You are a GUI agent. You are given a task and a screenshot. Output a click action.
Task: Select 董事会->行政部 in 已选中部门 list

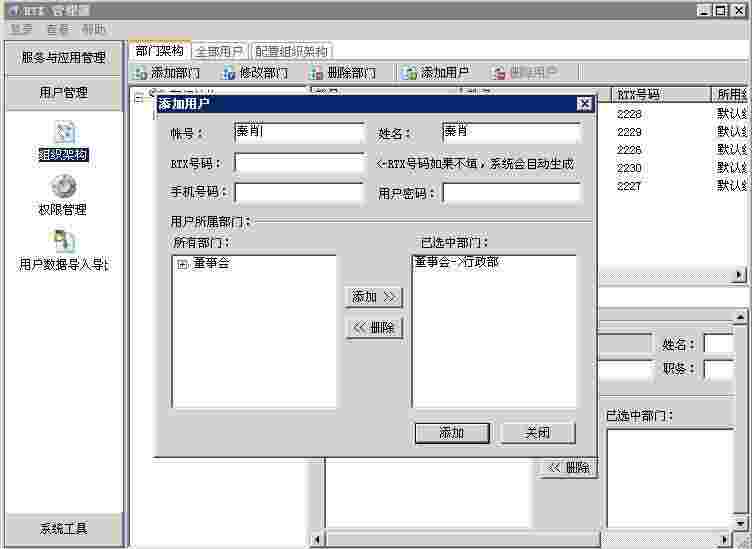(x=457, y=262)
